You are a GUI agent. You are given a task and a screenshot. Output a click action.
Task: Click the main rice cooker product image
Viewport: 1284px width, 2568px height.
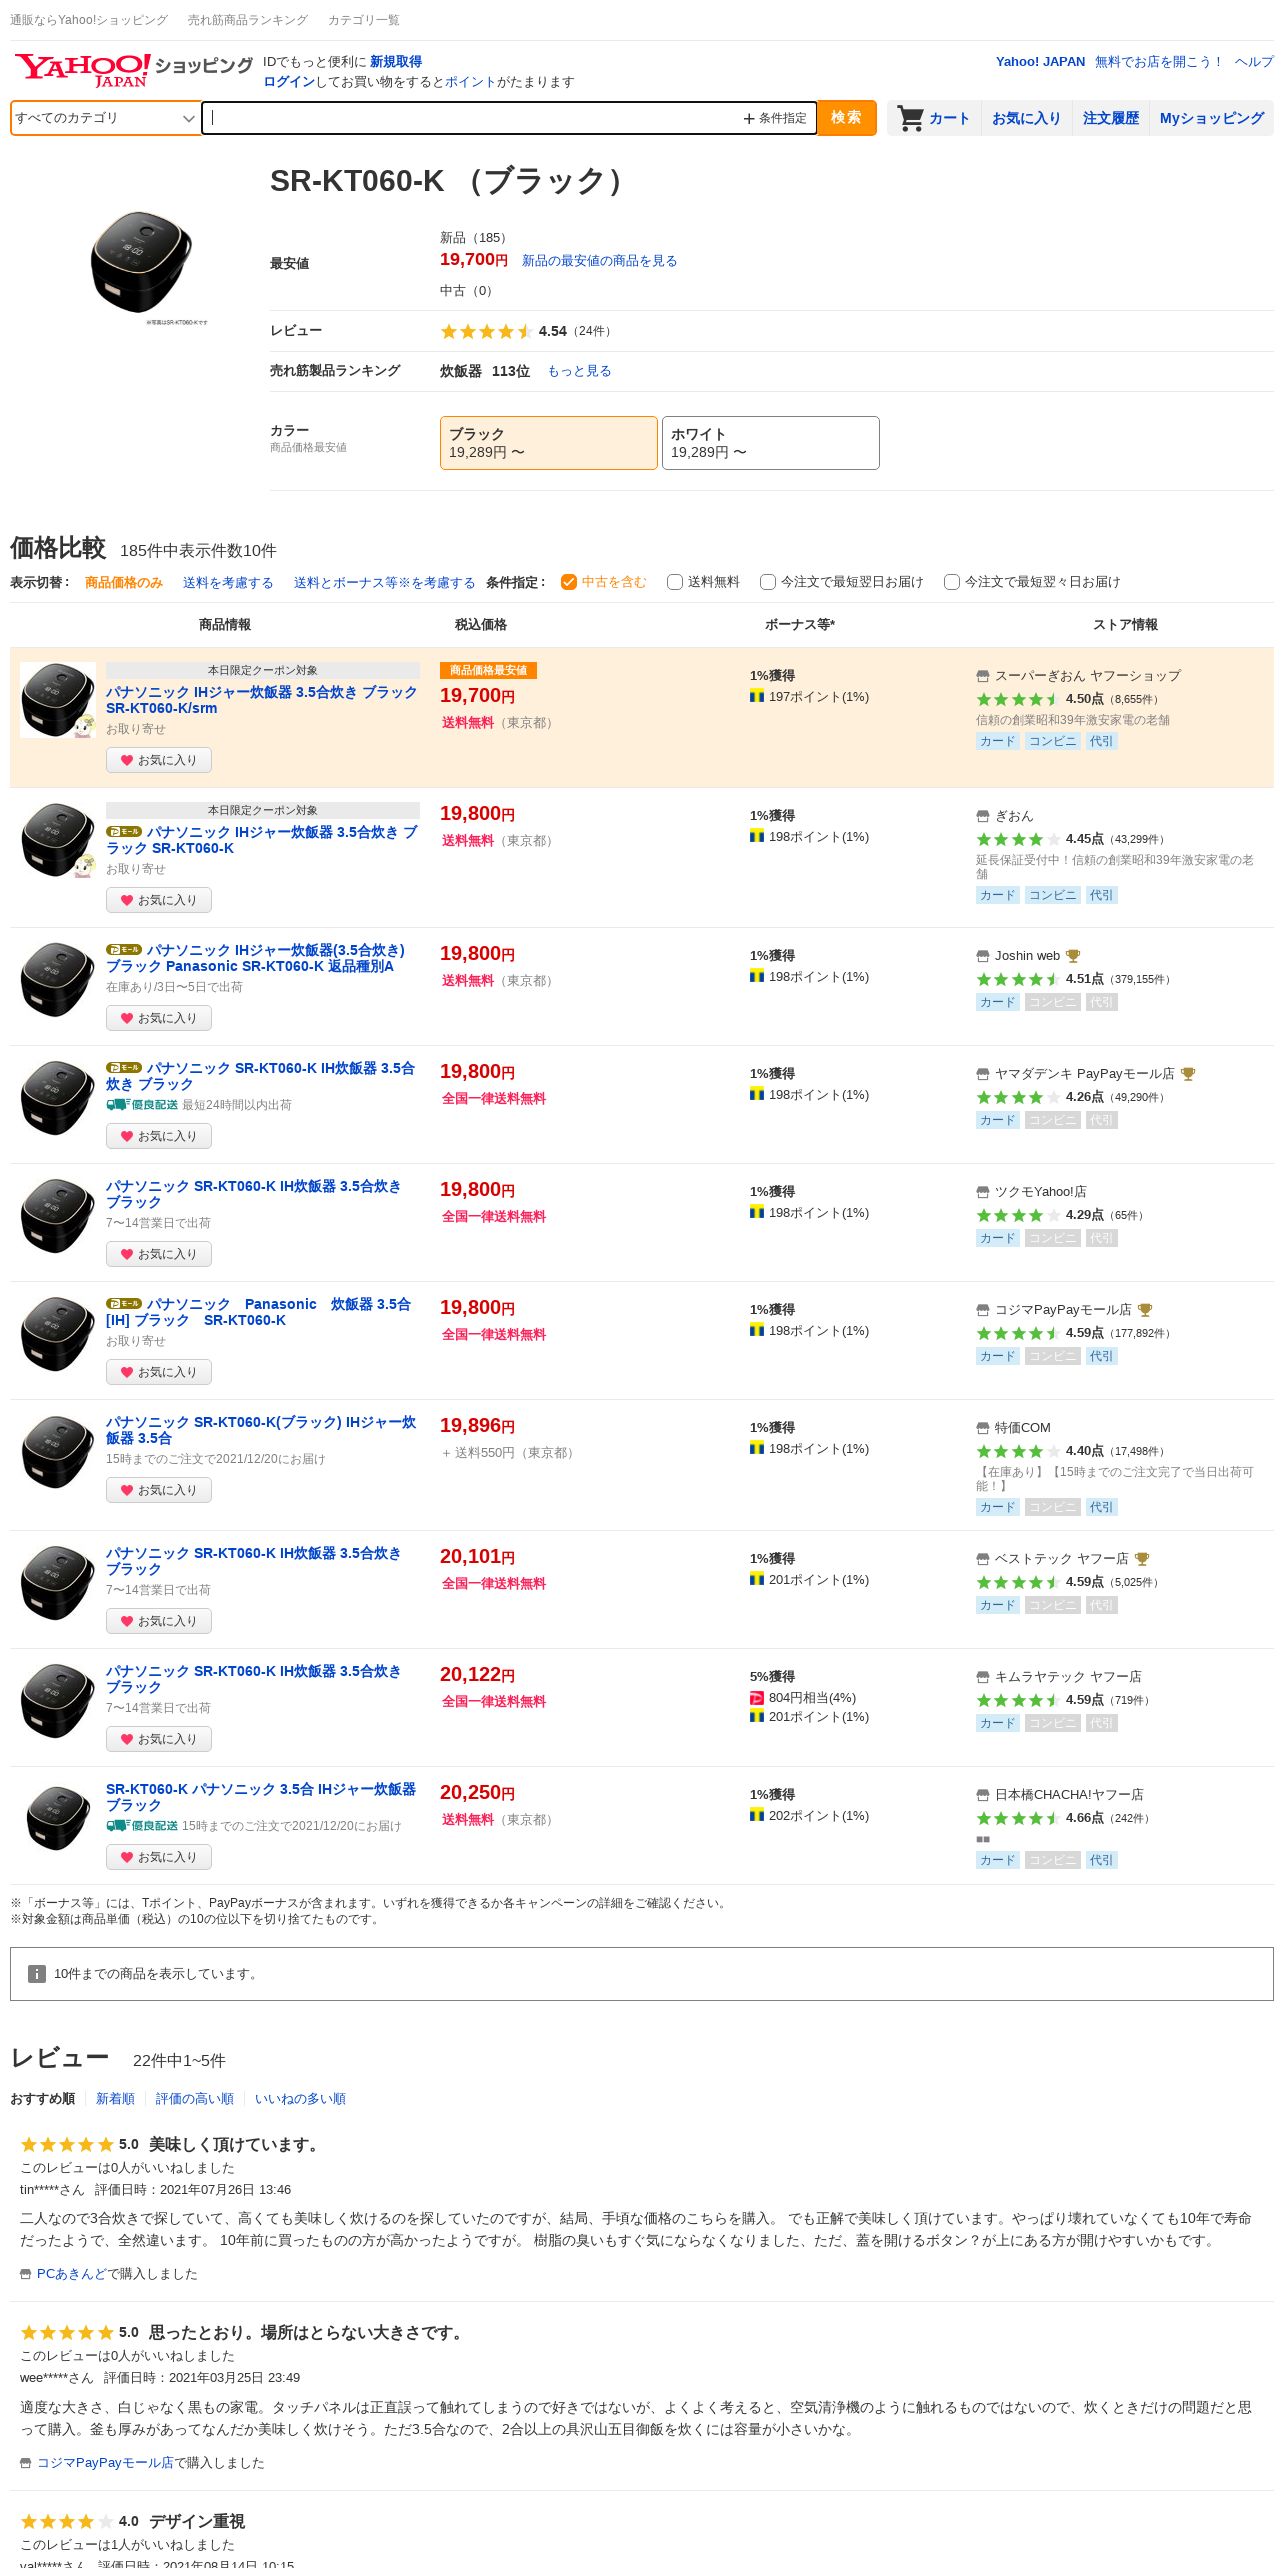pos(142,262)
